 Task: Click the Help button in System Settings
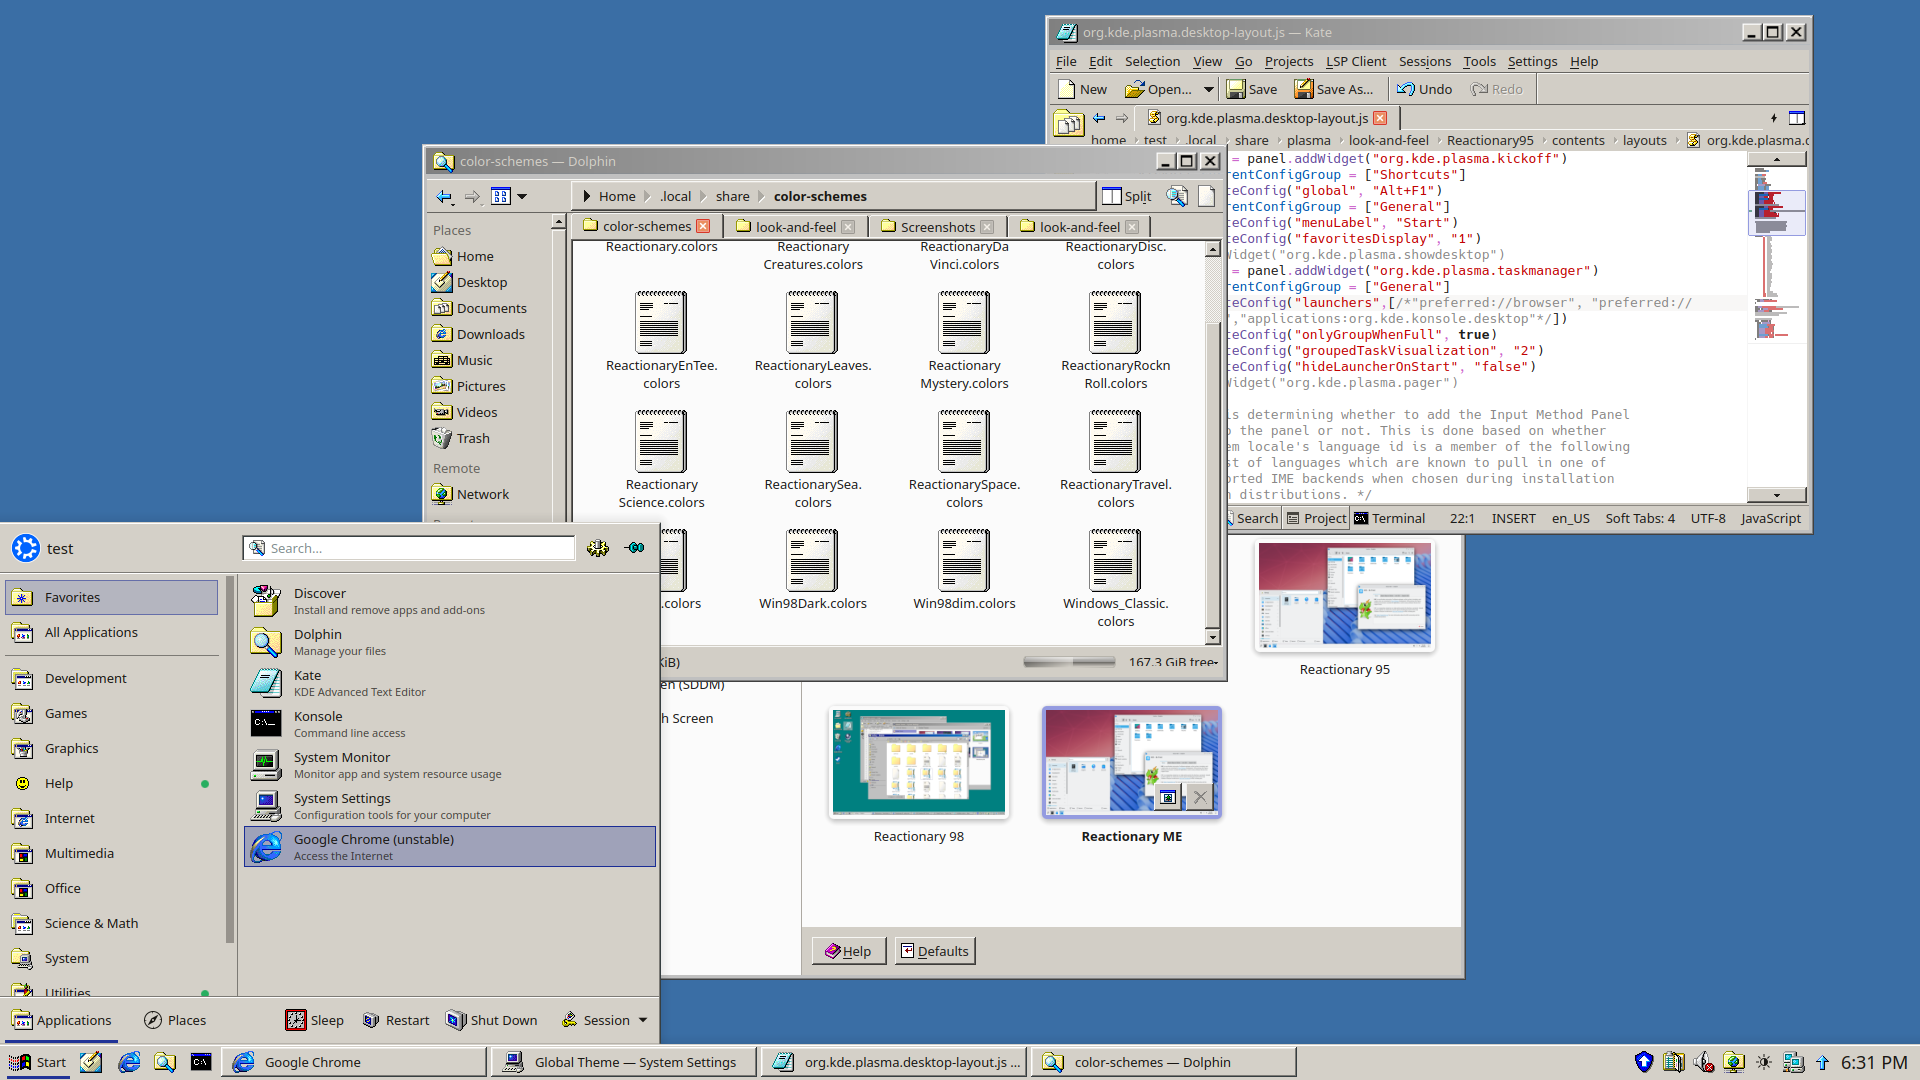point(848,951)
